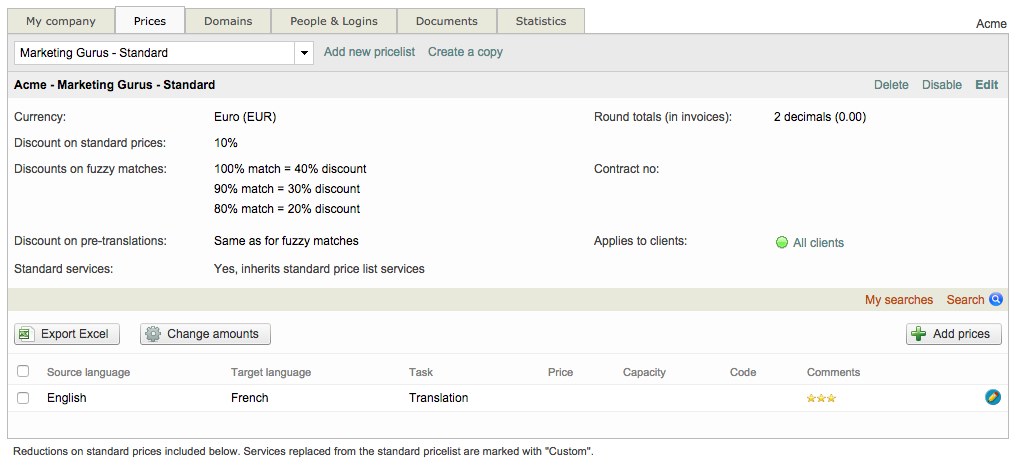The height and width of the screenshot is (462, 1017).
Task: Click the Add new pricelist link
Action: point(369,52)
